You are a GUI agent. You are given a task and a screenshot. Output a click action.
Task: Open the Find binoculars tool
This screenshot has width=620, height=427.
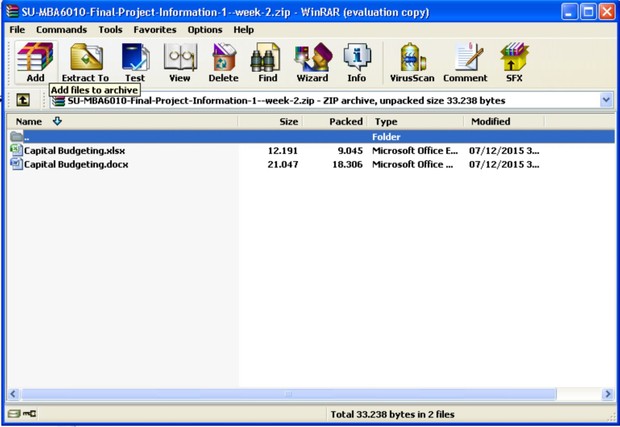click(267, 62)
